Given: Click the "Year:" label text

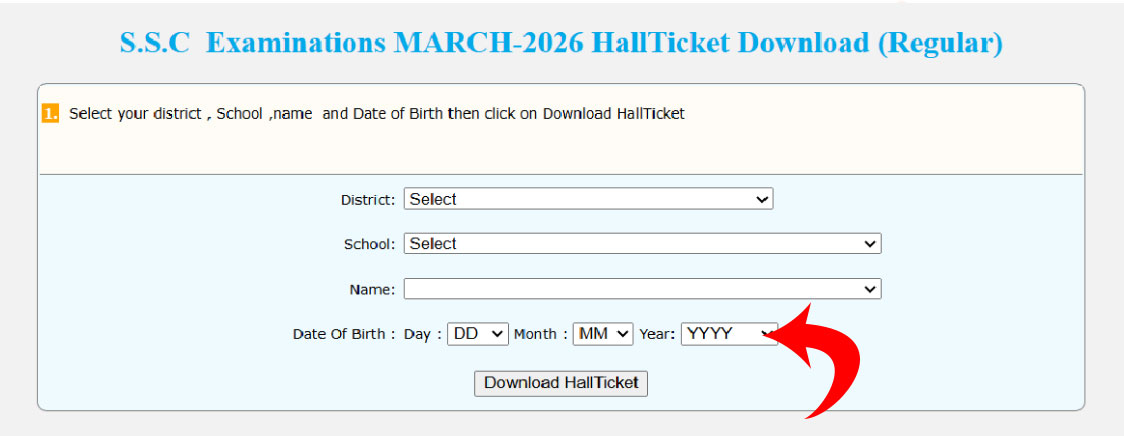Looking at the screenshot, I should click(x=658, y=335).
